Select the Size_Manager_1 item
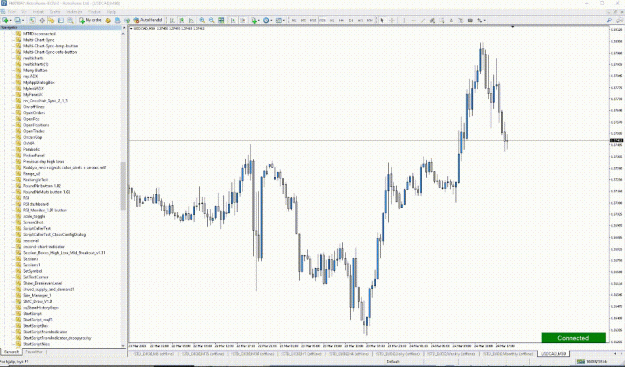Image resolution: width=625 pixels, height=367 pixels. [37, 295]
